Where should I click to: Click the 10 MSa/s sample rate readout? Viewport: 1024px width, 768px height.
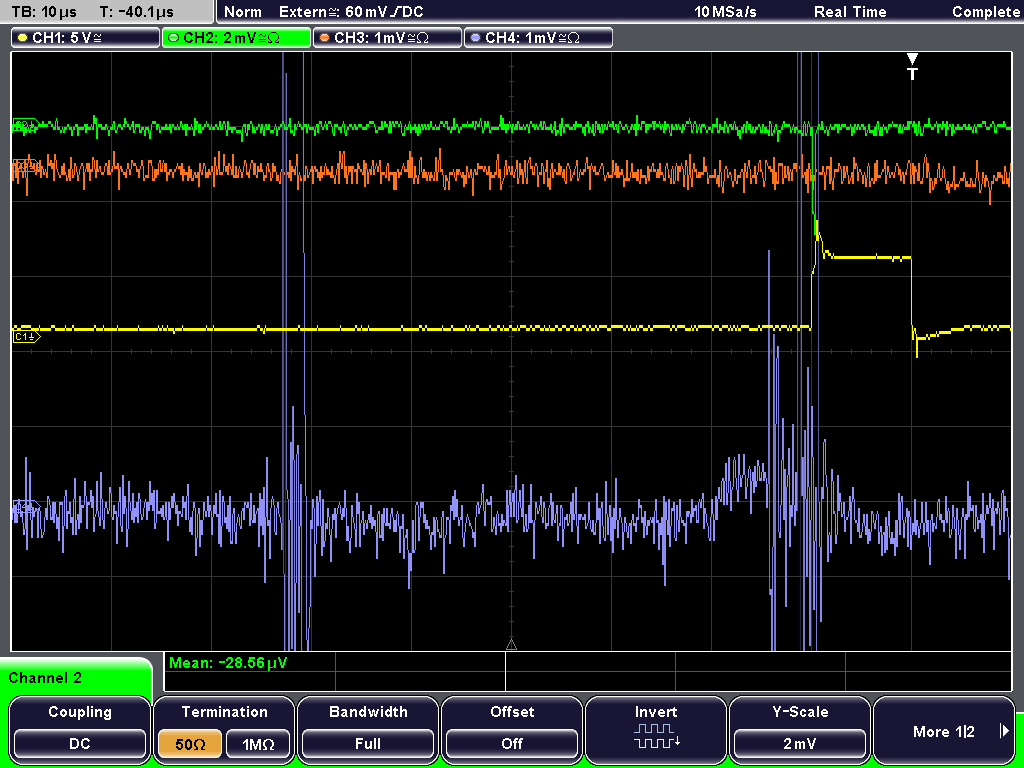[726, 12]
